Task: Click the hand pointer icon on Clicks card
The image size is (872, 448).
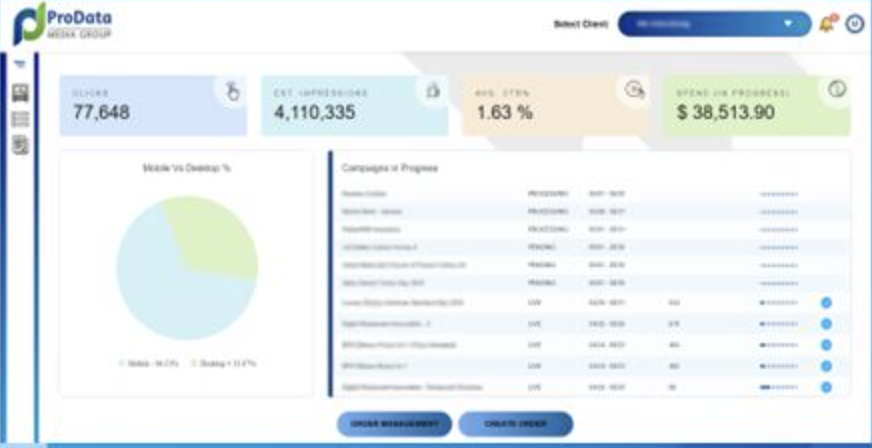Action: point(232,91)
